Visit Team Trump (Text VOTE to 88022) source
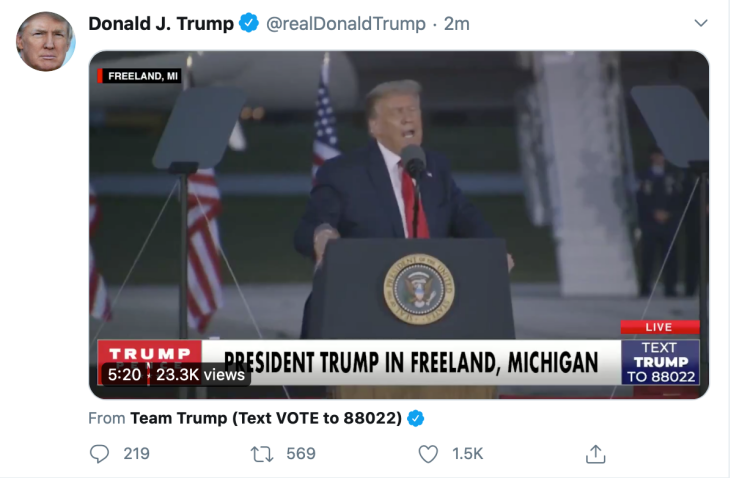This screenshot has width=731, height=478. 266,418
